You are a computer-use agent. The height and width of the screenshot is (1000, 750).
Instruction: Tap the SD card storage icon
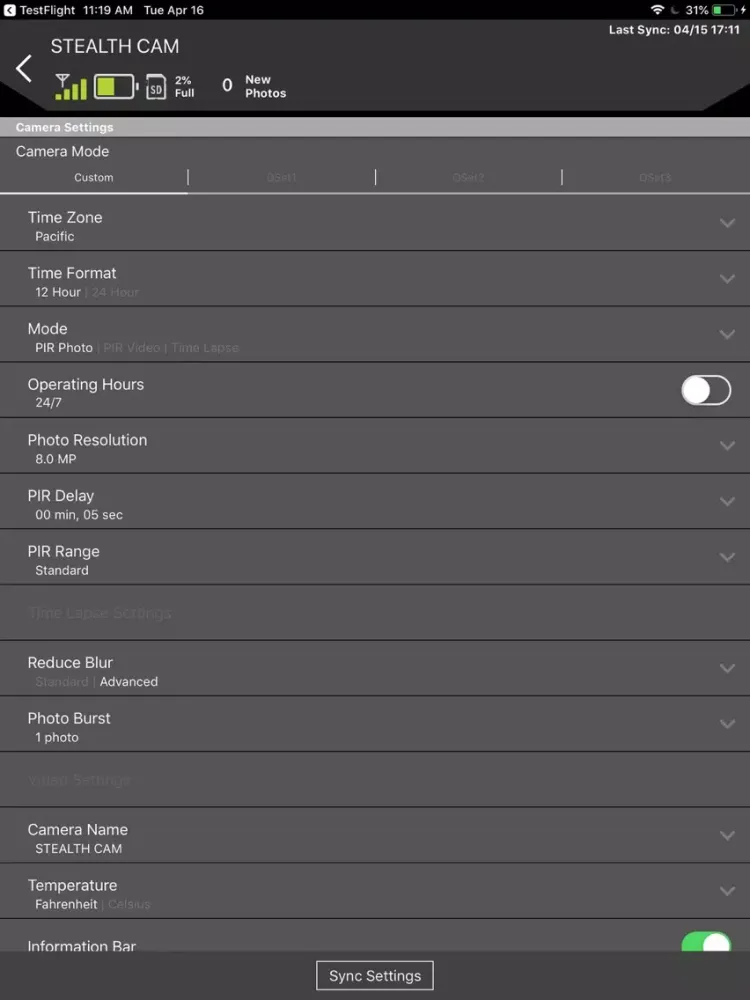[156, 87]
